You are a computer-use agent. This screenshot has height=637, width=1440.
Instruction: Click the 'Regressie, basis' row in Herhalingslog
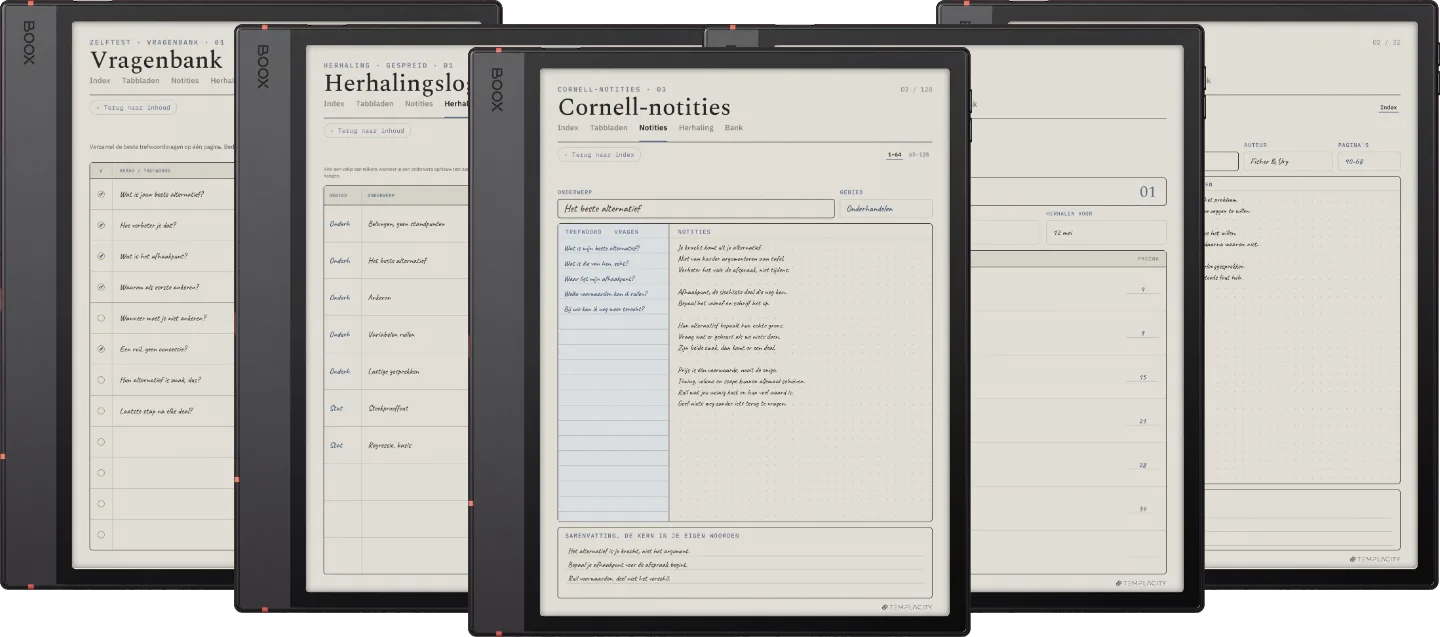pyautogui.click(x=396, y=445)
